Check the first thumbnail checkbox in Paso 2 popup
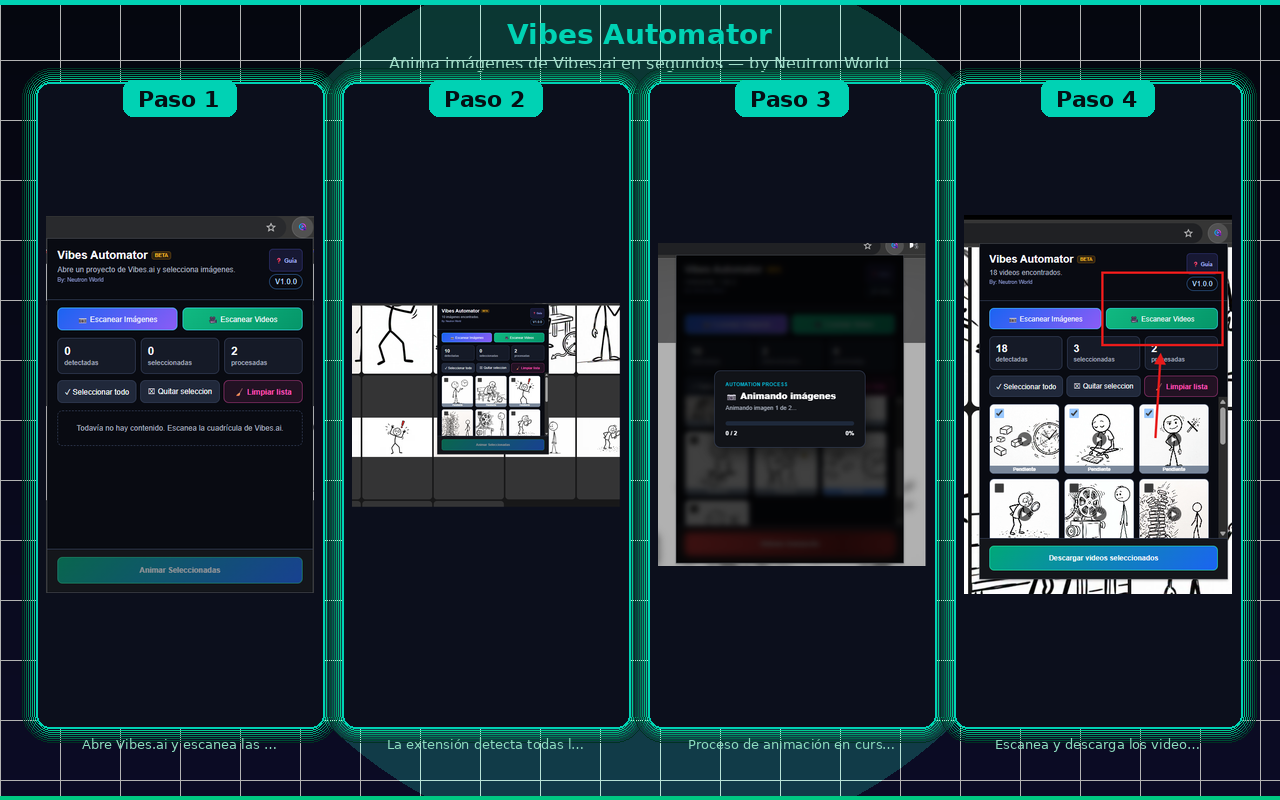This screenshot has height=800, width=1280. [446, 380]
